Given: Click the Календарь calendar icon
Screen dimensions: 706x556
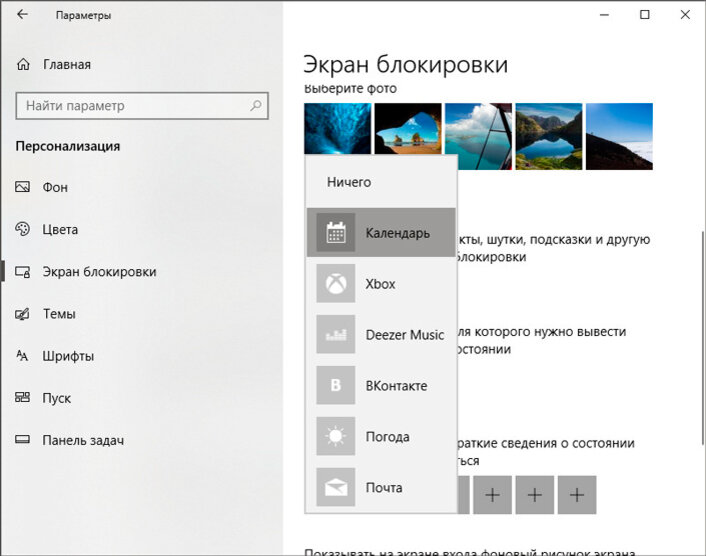Looking at the screenshot, I should pyautogui.click(x=335, y=232).
